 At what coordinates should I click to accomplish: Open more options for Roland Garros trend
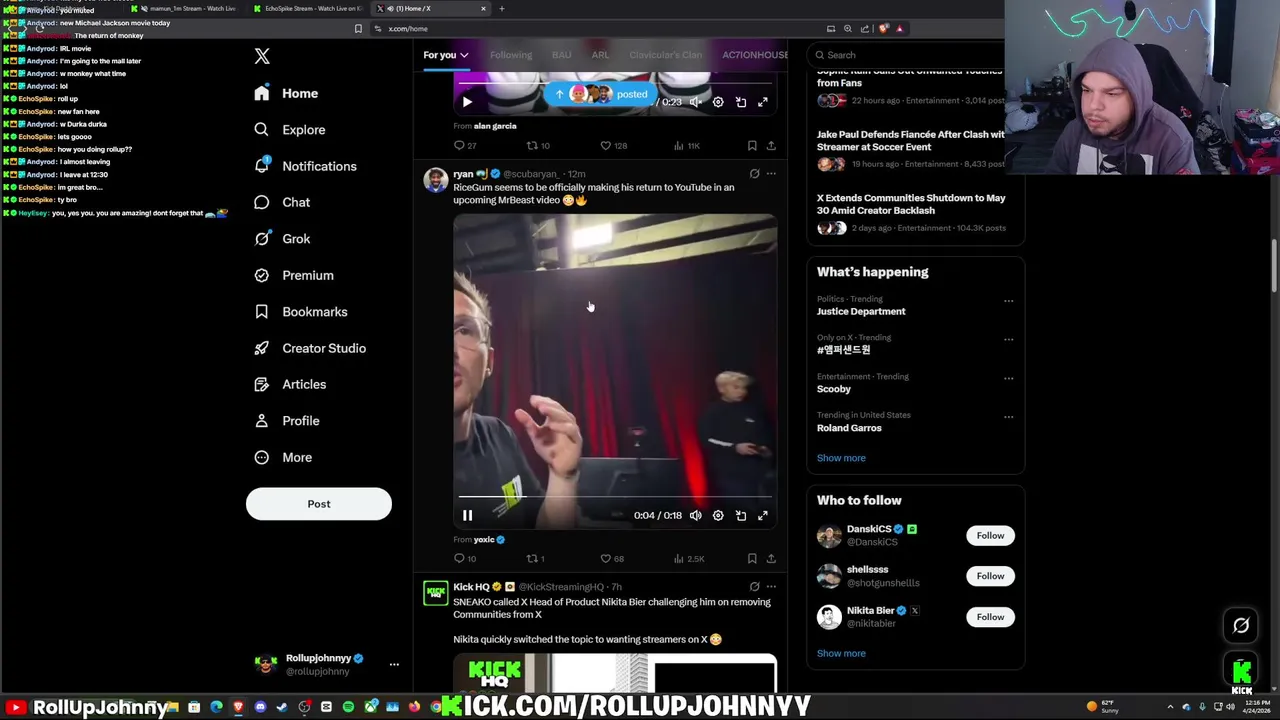(x=1008, y=417)
